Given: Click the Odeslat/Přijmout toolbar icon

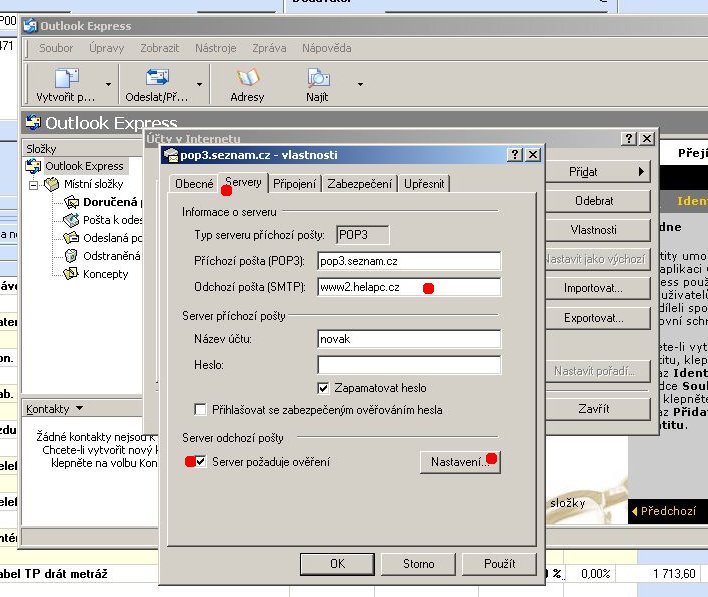Looking at the screenshot, I should coord(157,77).
